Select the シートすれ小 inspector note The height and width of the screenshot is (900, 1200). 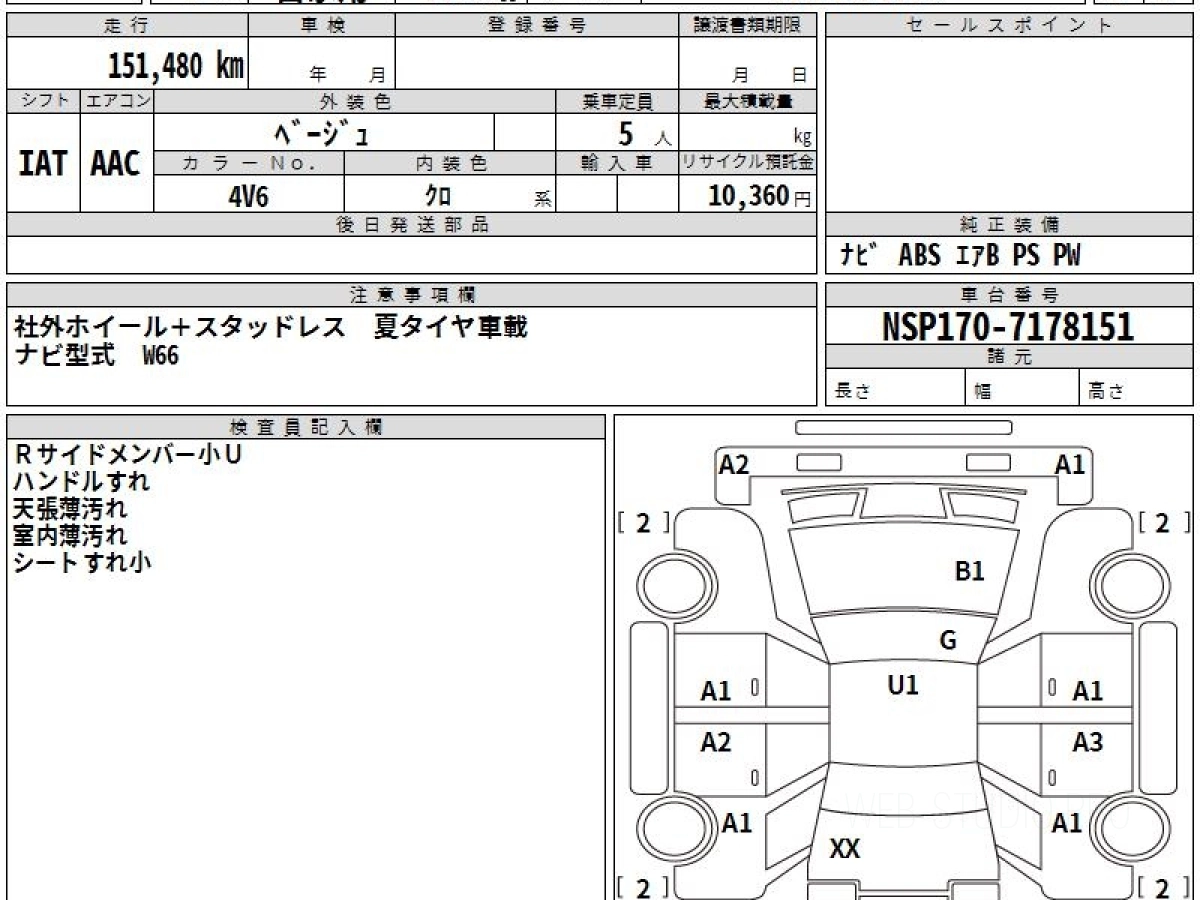click(82, 562)
